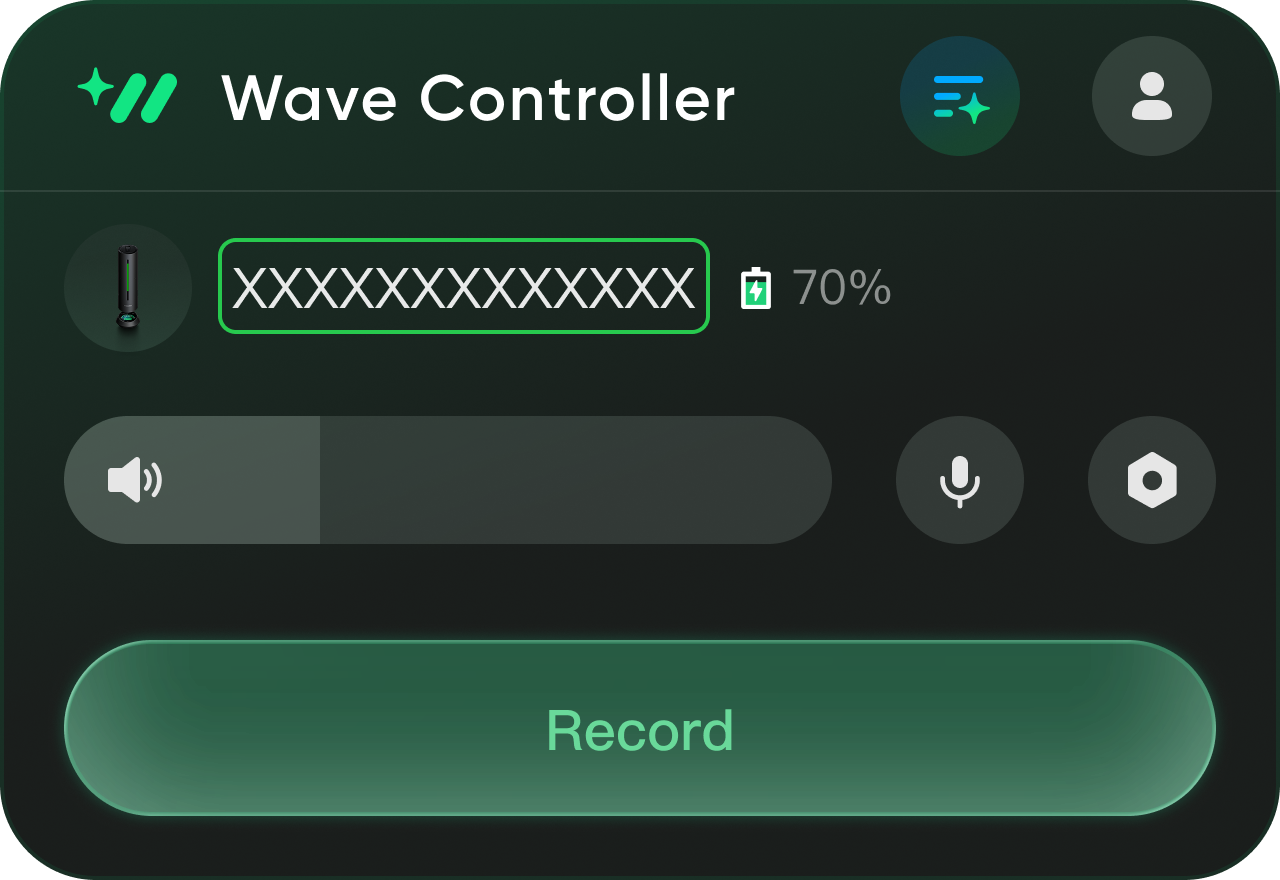The height and width of the screenshot is (880, 1280).
Task: Focus the device name text field
Action: pos(464,286)
